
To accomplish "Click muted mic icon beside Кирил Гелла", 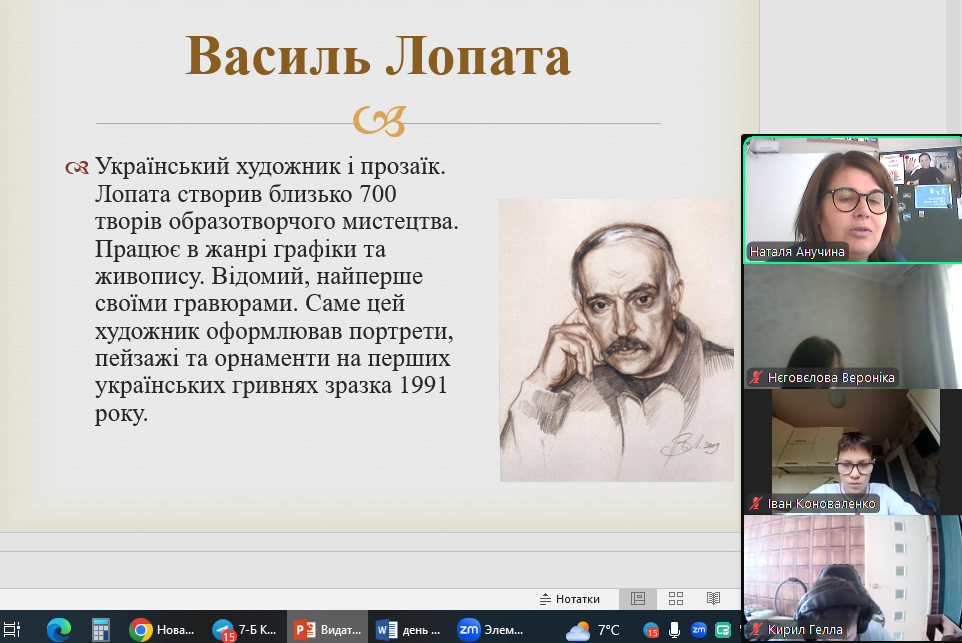I will tap(756, 630).
